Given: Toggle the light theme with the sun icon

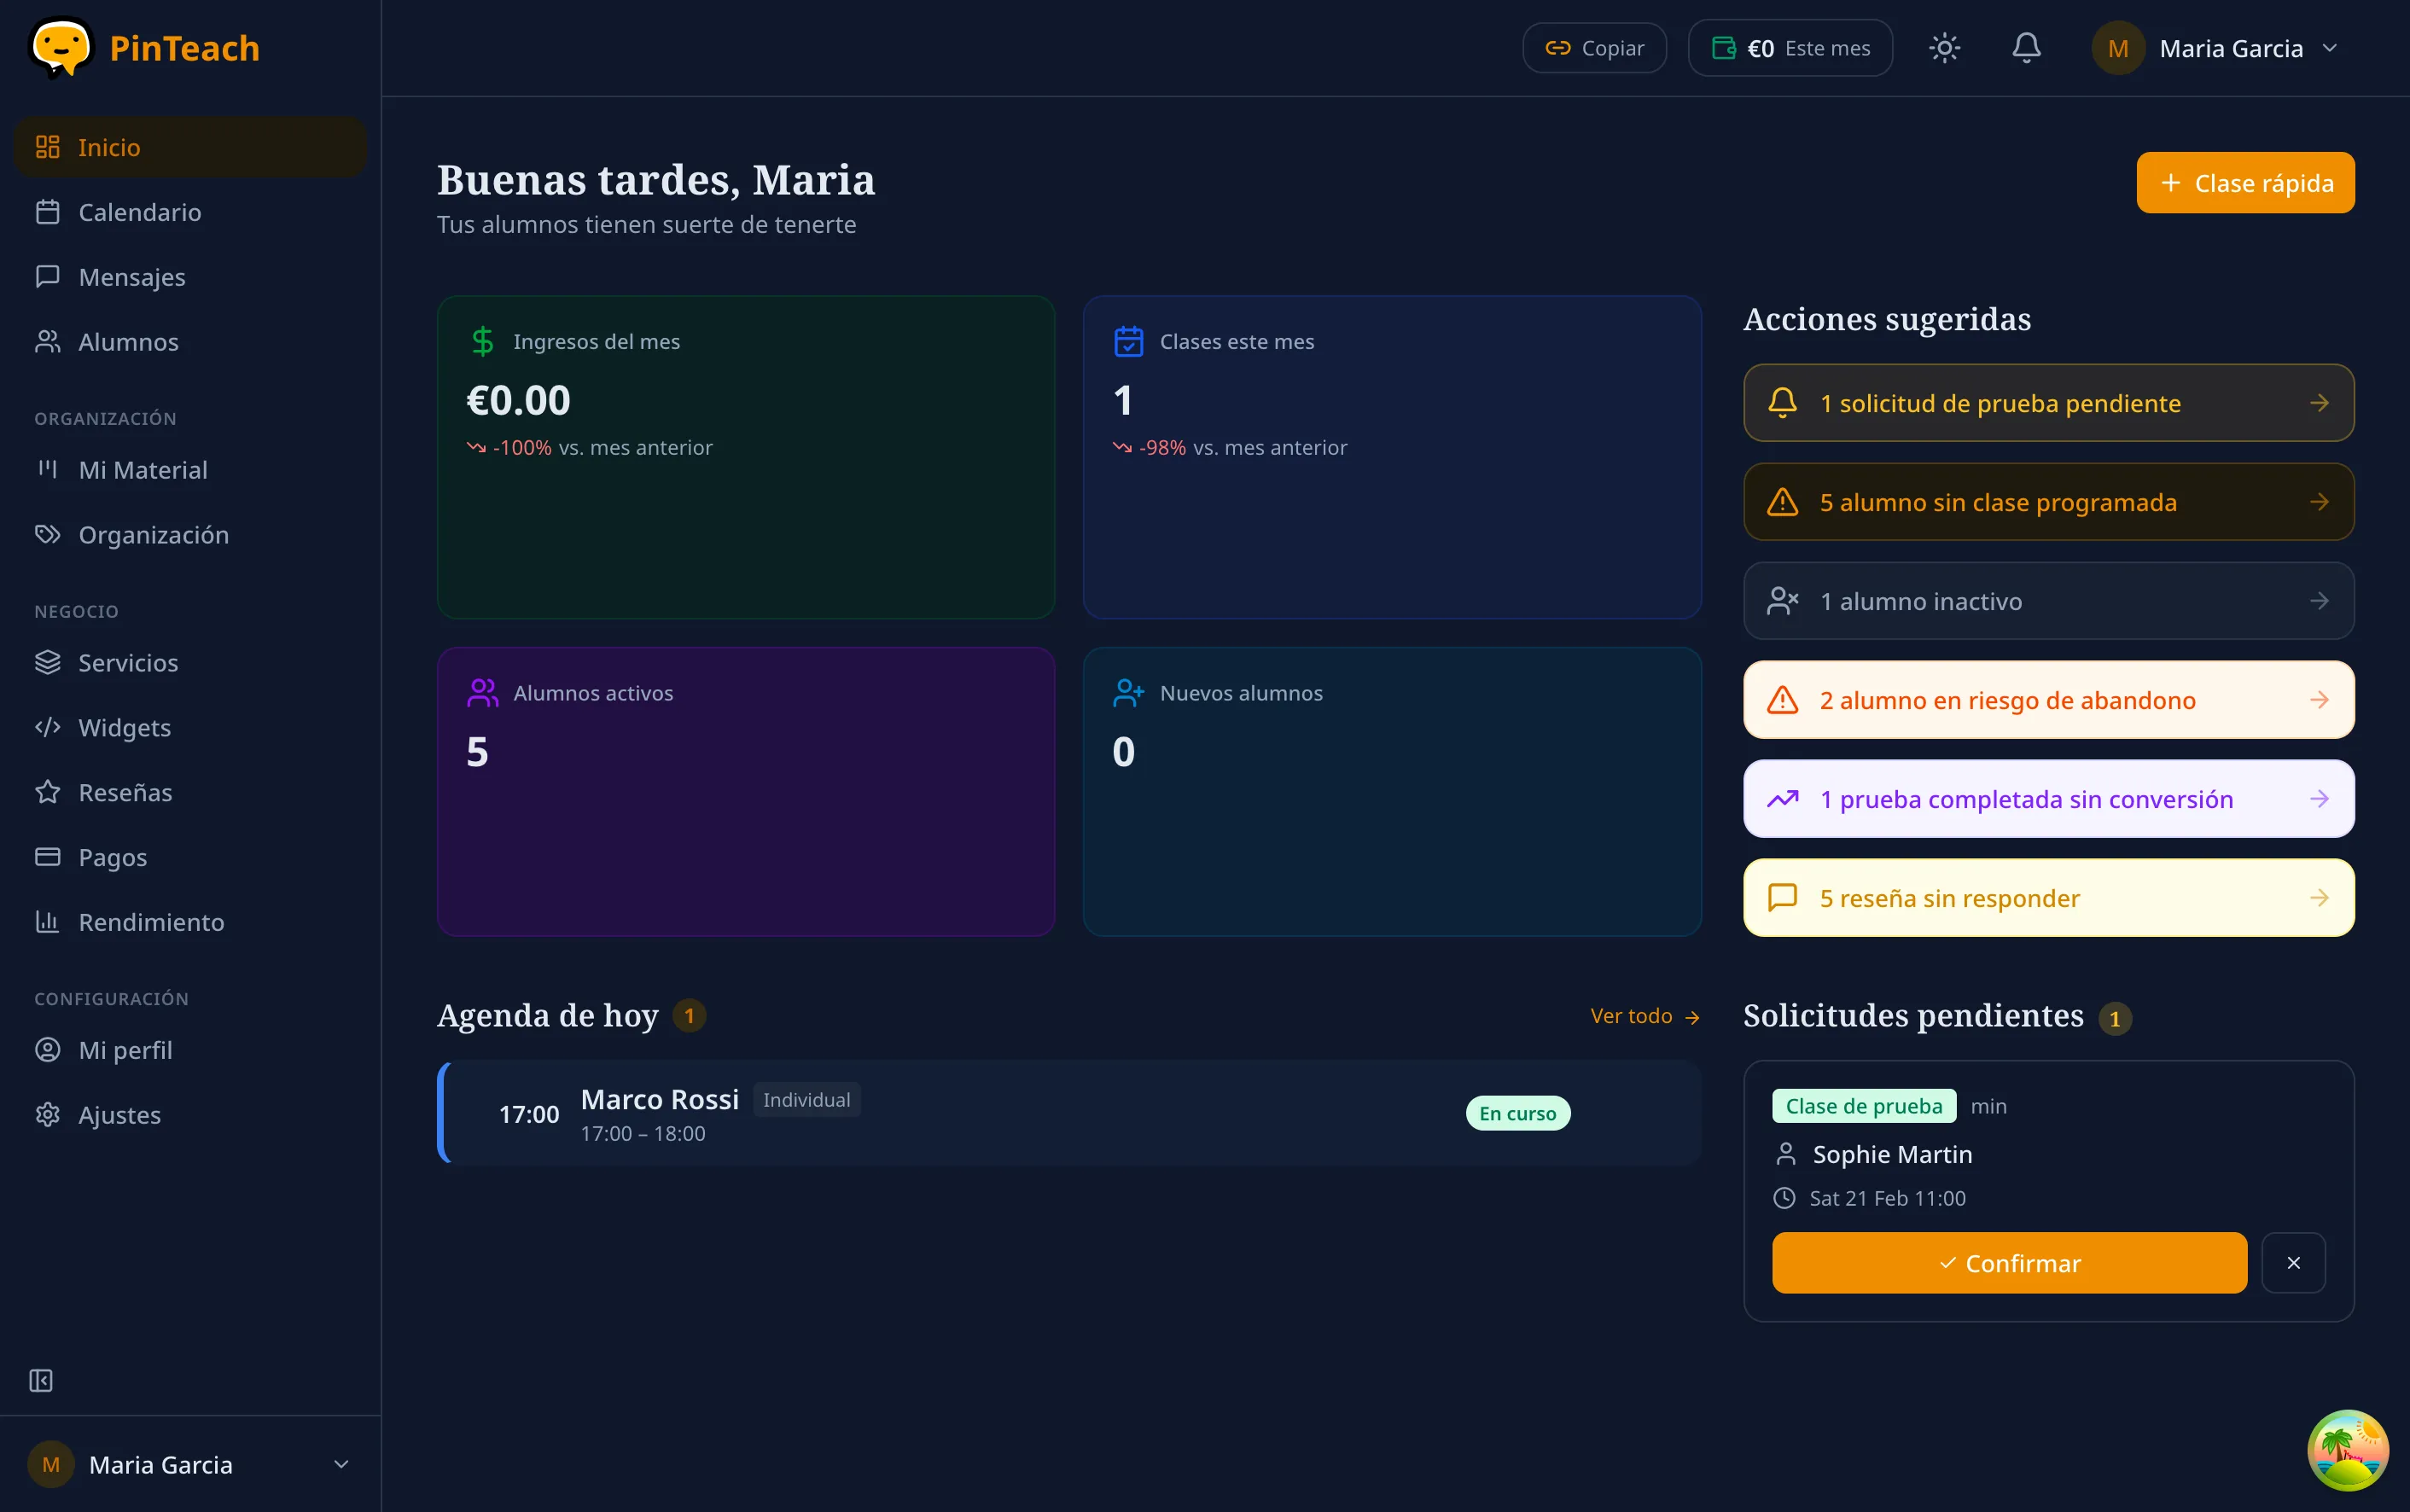Looking at the screenshot, I should [x=1944, y=47].
